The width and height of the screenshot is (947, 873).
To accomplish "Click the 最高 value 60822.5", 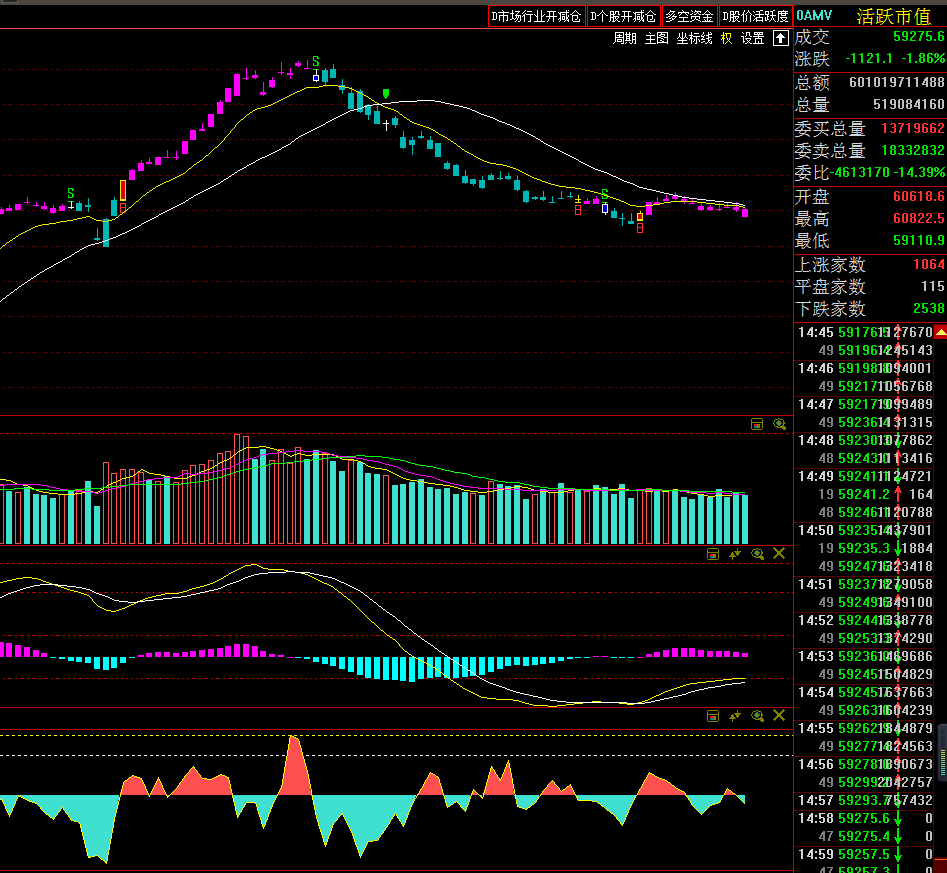I will [x=918, y=218].
